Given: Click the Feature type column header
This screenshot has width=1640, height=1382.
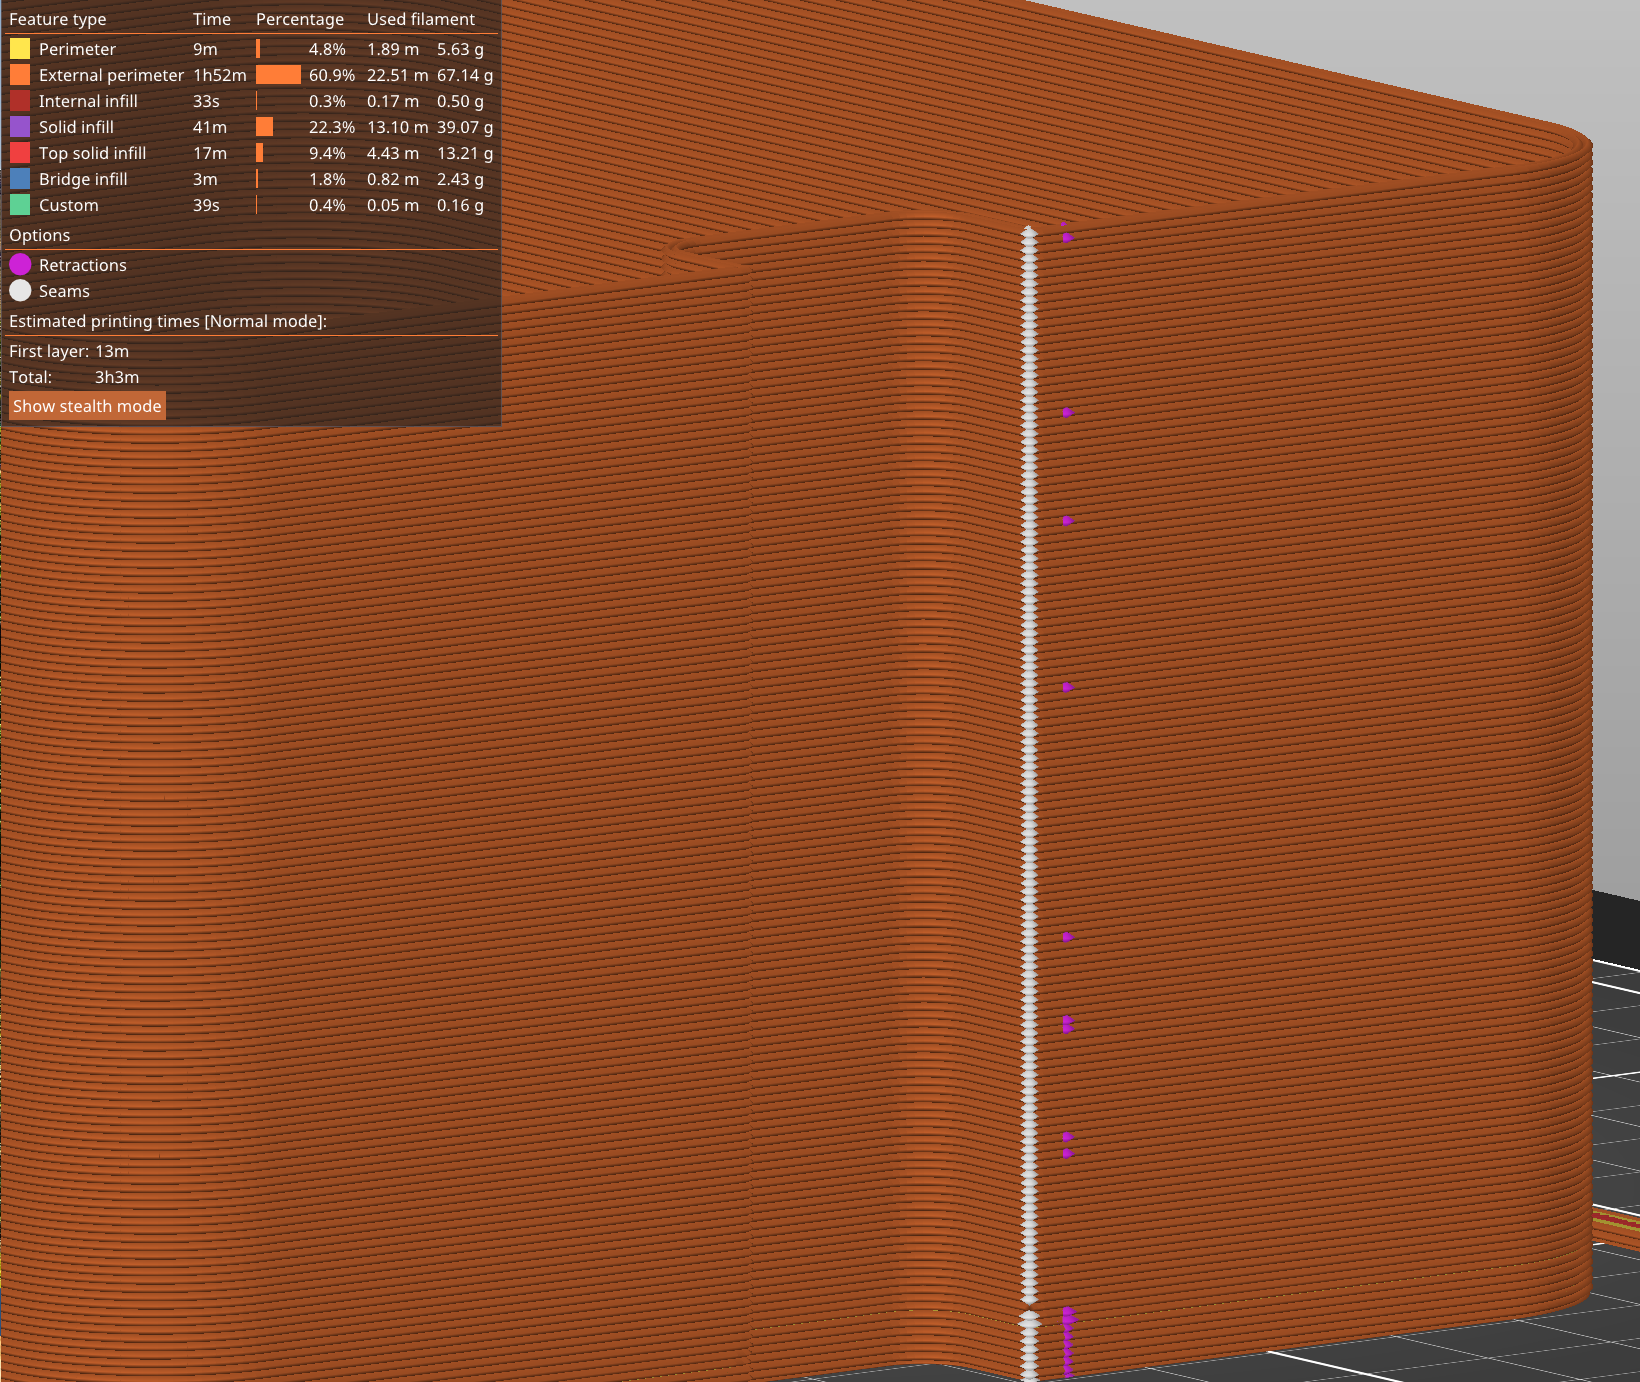Looking at the screenshot, I should 57,18.
